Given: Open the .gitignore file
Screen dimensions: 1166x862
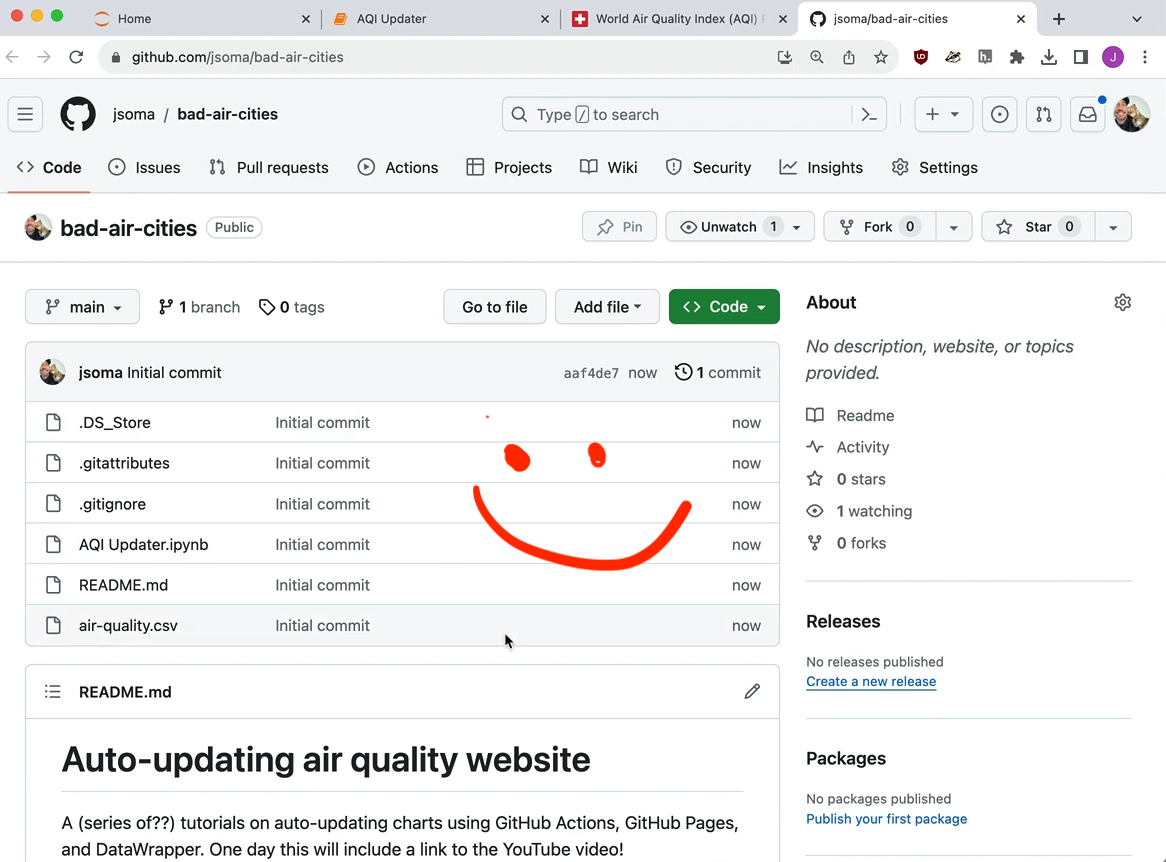Looking at the screenshot, I should 112,504.
